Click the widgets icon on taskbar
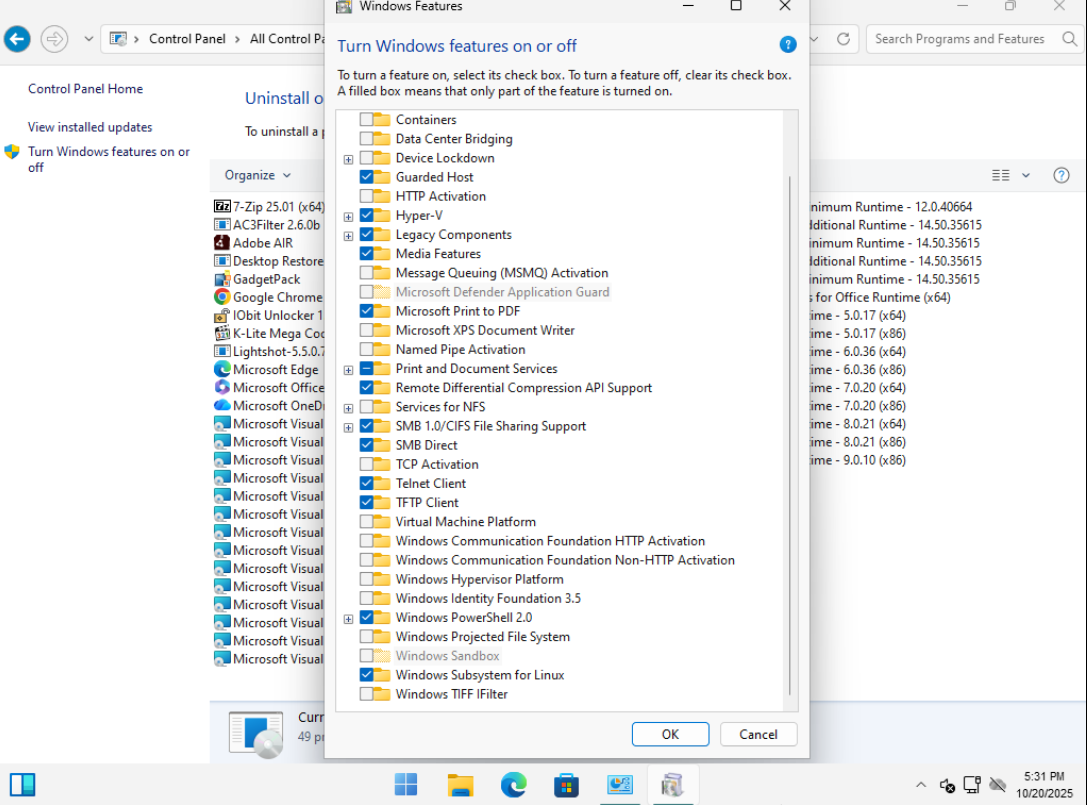Viewport: 1087px width, 805px height. tap(22, 785)
